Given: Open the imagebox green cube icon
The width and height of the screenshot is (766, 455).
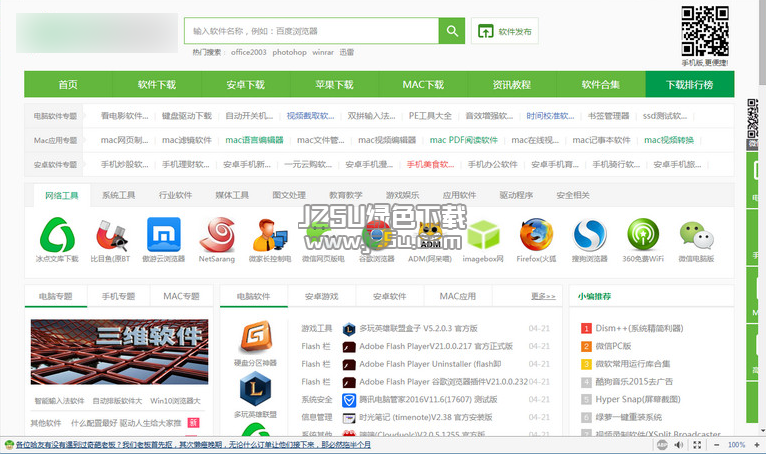Looking at the screenshot, I should point(483,235).
